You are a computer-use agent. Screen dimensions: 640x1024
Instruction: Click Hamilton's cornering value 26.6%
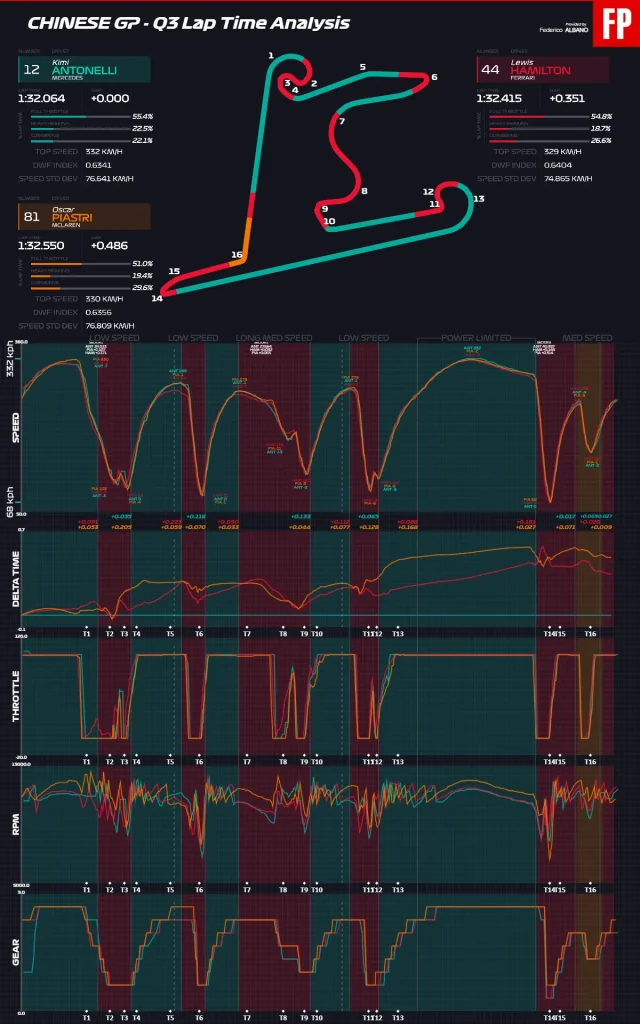point(600,140)
